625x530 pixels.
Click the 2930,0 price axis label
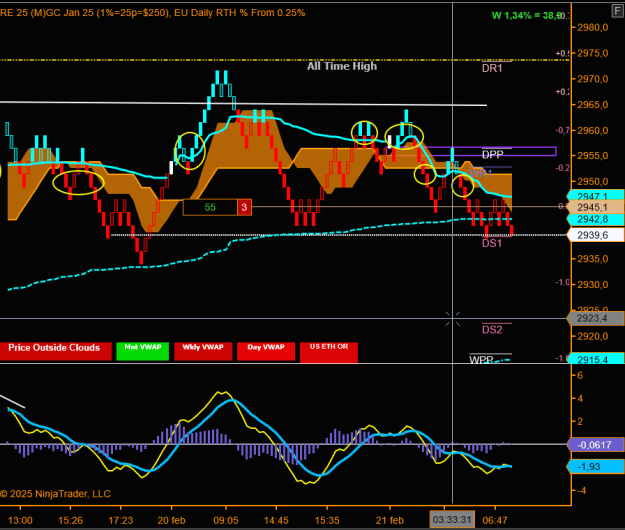[x=593, y=285]
